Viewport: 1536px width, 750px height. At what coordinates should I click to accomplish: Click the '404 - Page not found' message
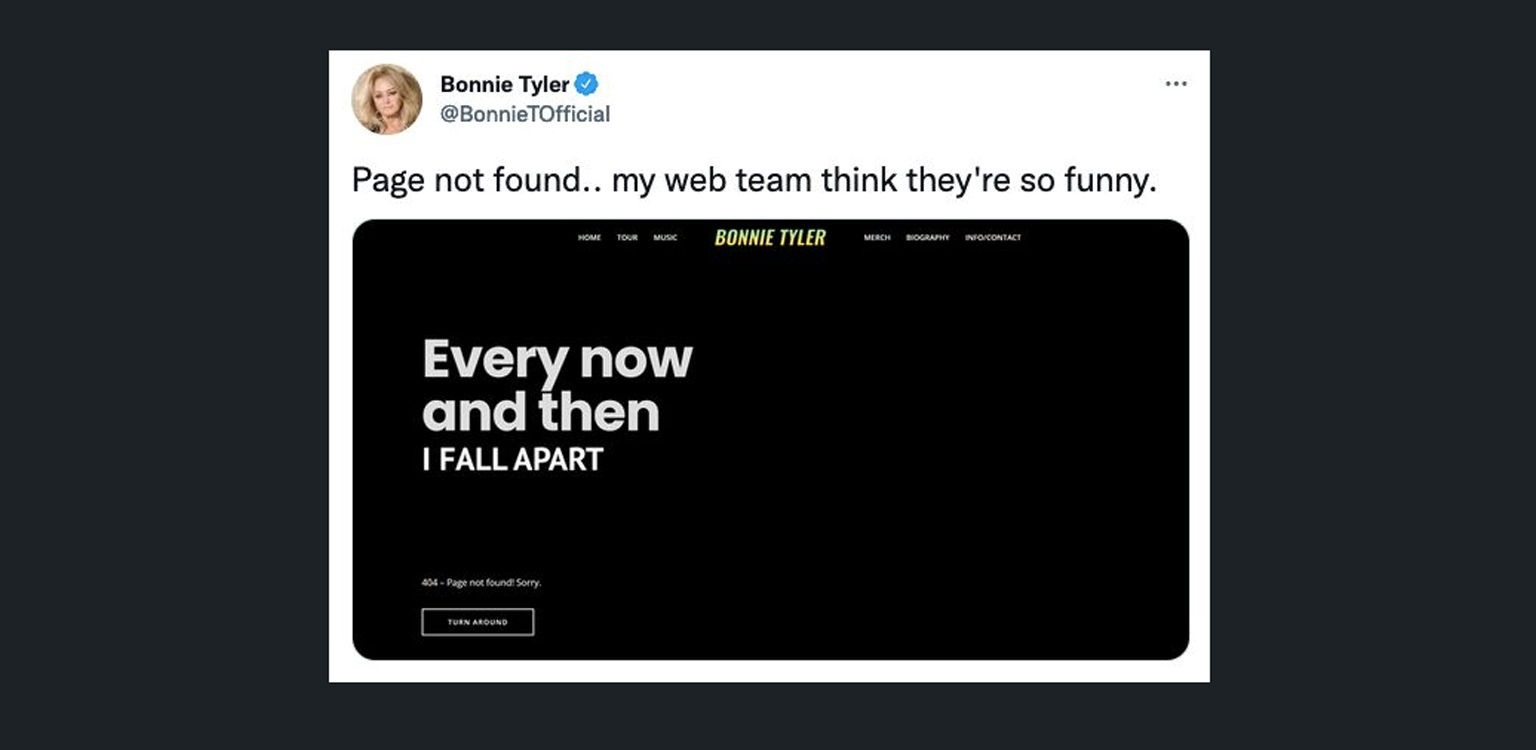pyautogui.click(x=481, y=582)
